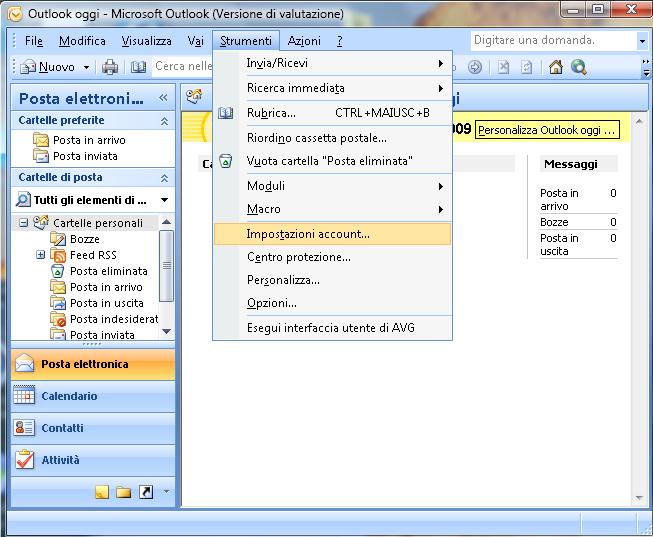The height and width of the screenshot is (537, 653).
Task: Choose Vuota cartella "Posta eliminata"
Action: 332,161
